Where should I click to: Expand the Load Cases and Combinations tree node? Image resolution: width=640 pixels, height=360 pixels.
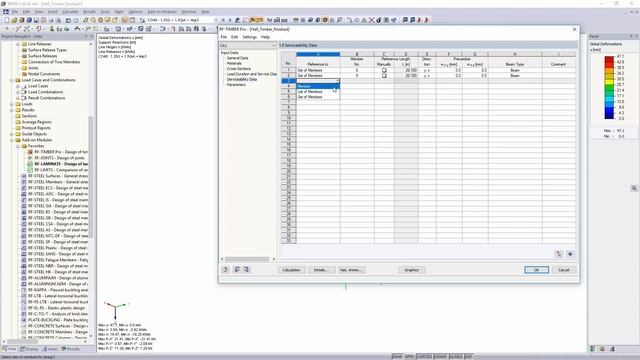(x=11, y=80)
